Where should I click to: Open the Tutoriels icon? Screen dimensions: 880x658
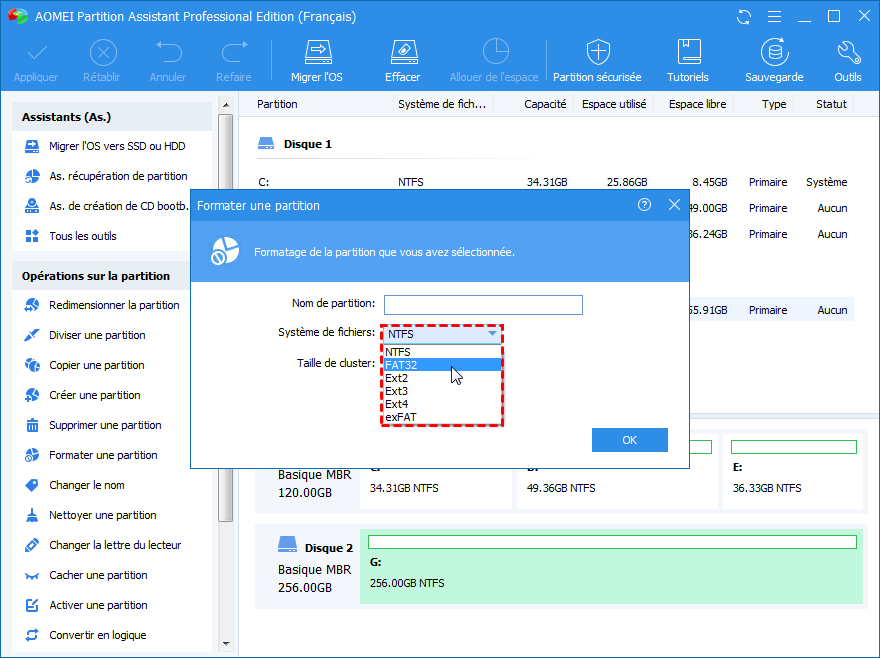688,61
